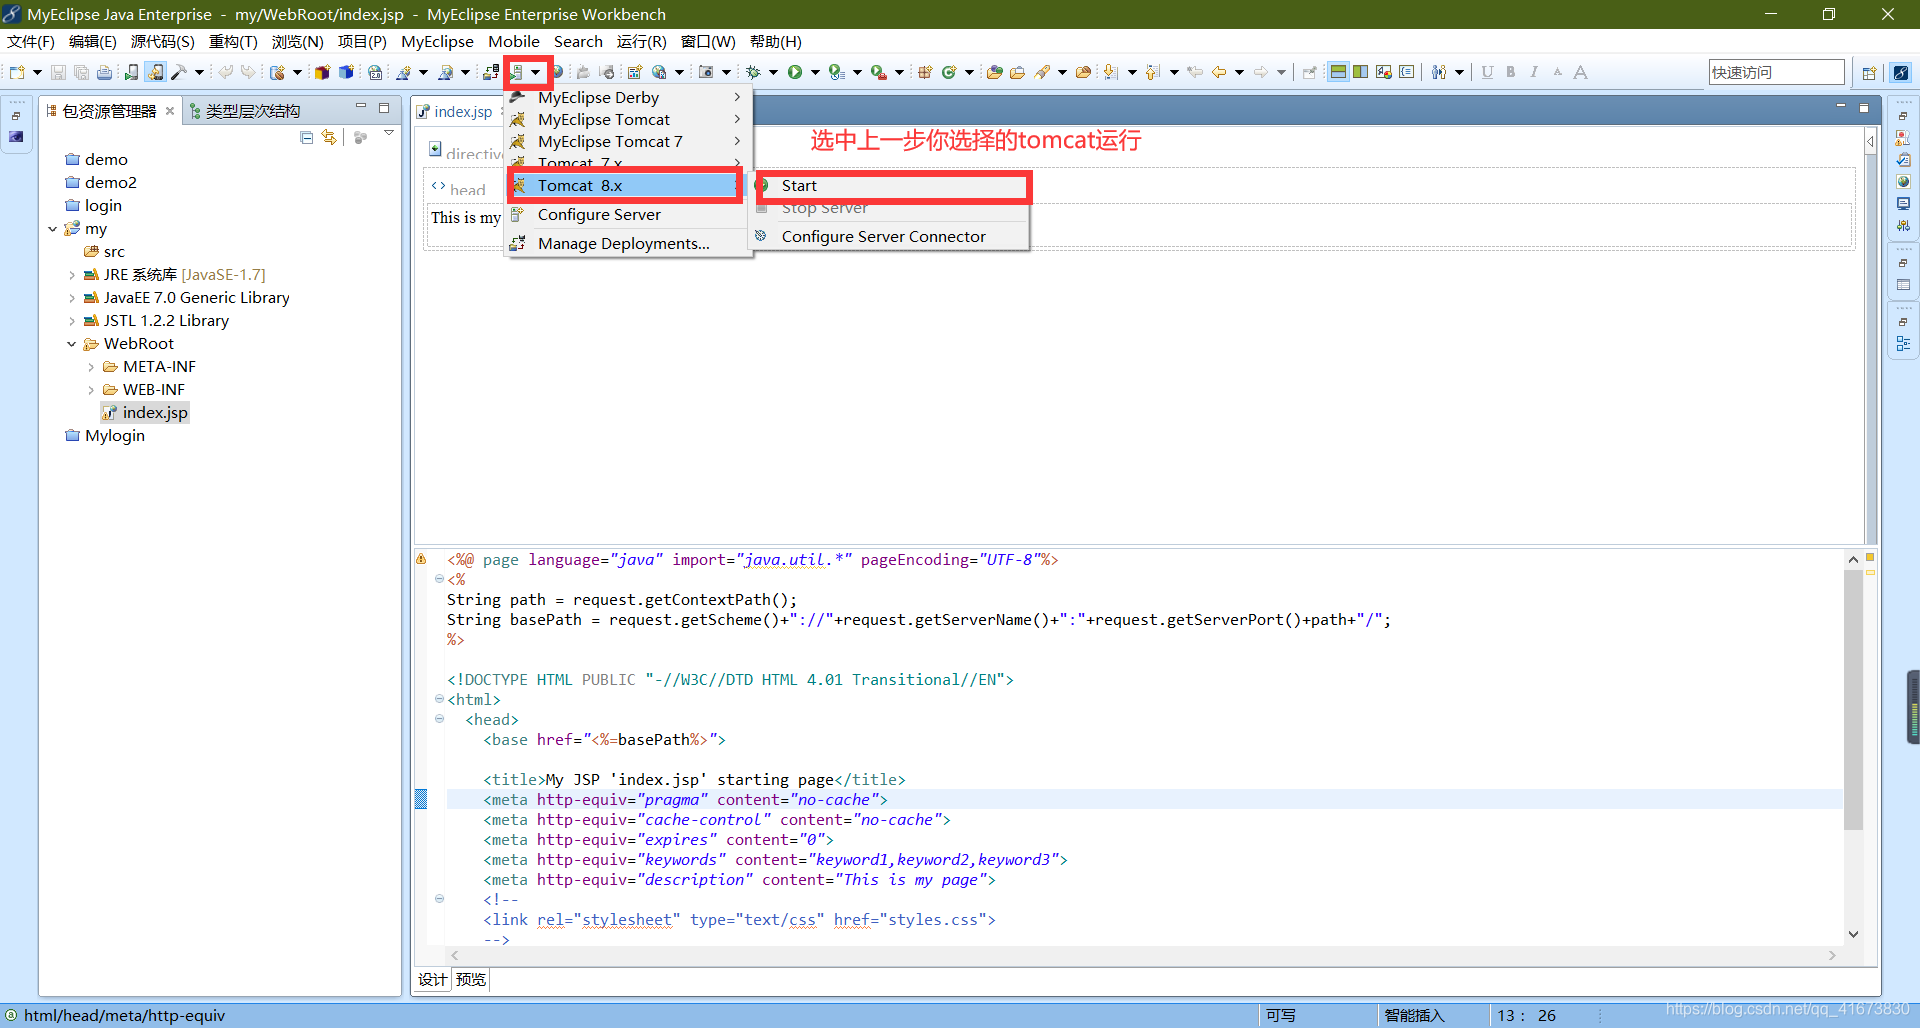Close the 包资源管理器 view tab

pyautogui.click(x=170, y=111)
